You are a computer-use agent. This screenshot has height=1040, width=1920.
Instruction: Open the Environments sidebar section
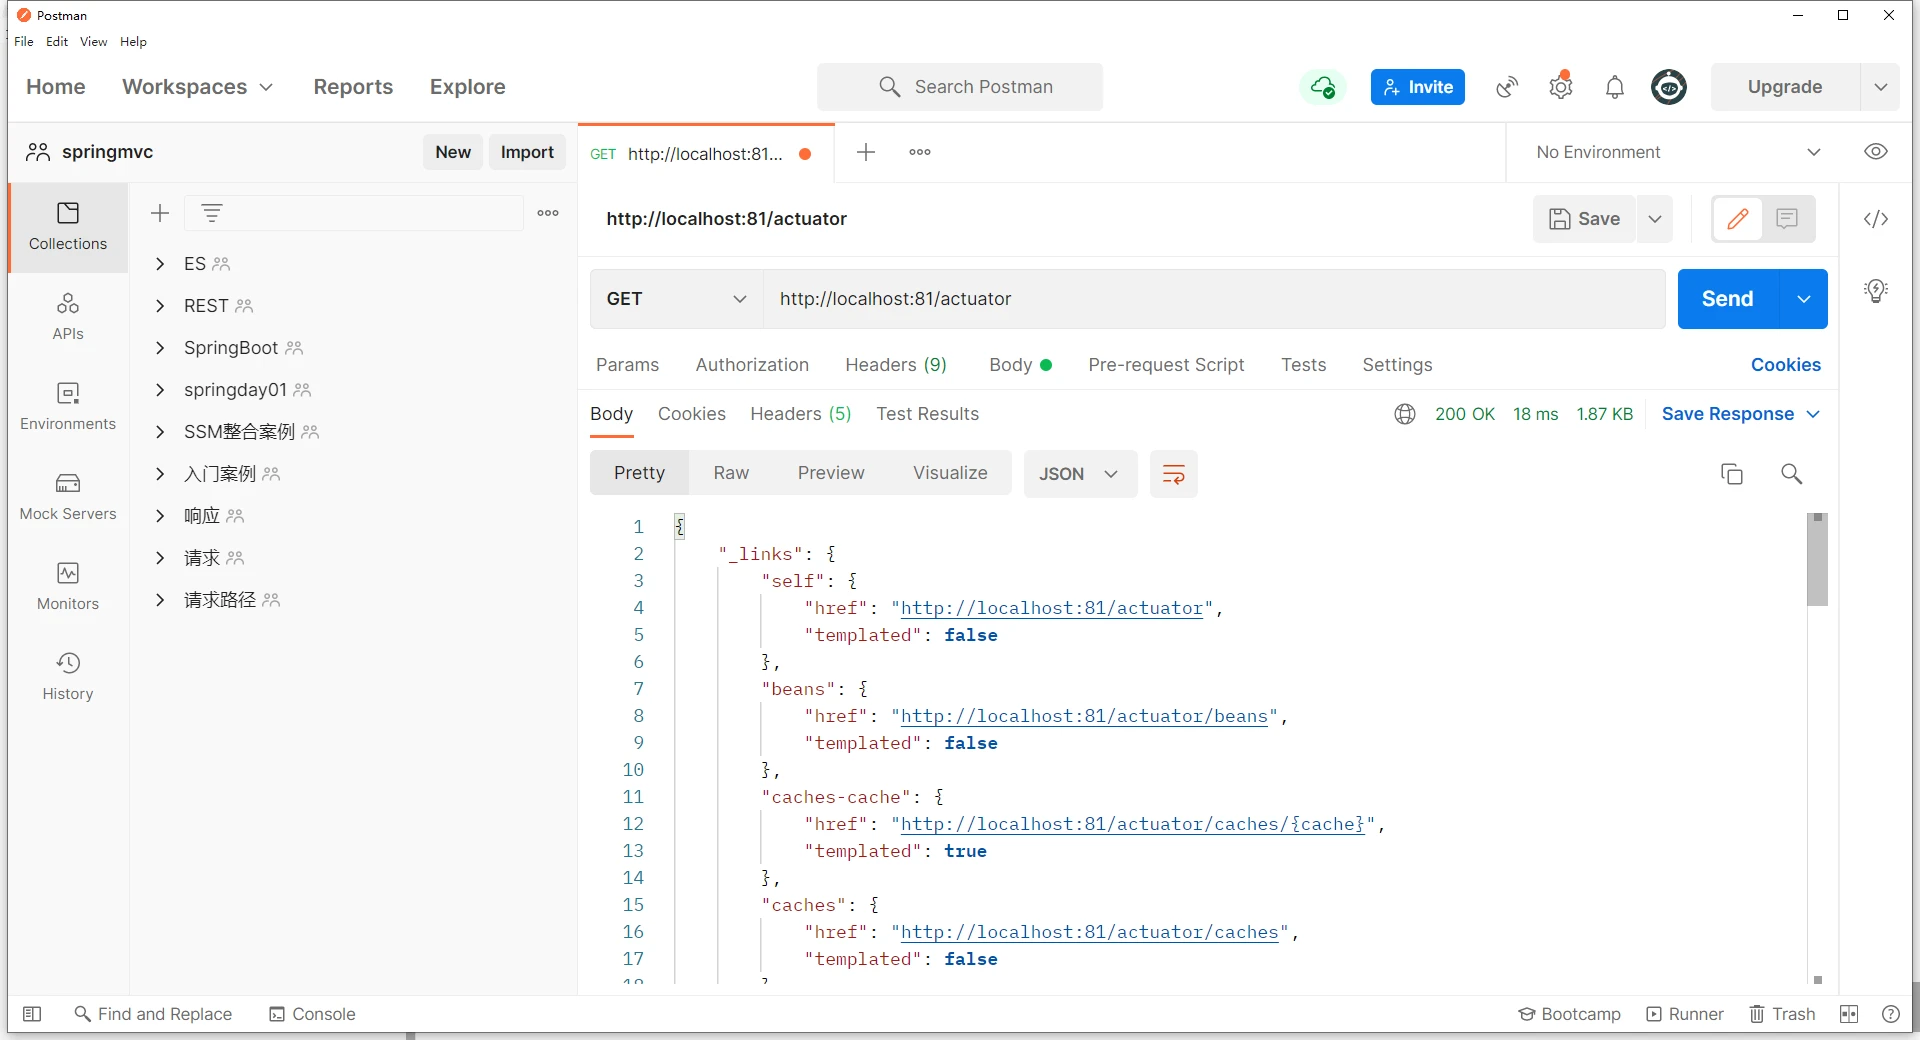pos(68,407)
